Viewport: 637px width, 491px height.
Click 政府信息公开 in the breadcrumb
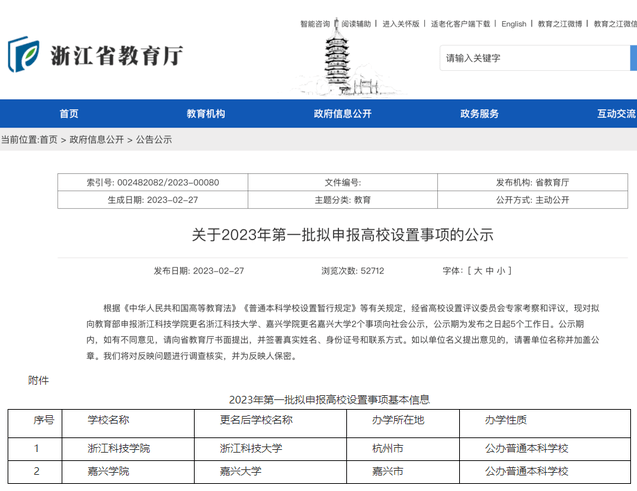click(97, 140)
